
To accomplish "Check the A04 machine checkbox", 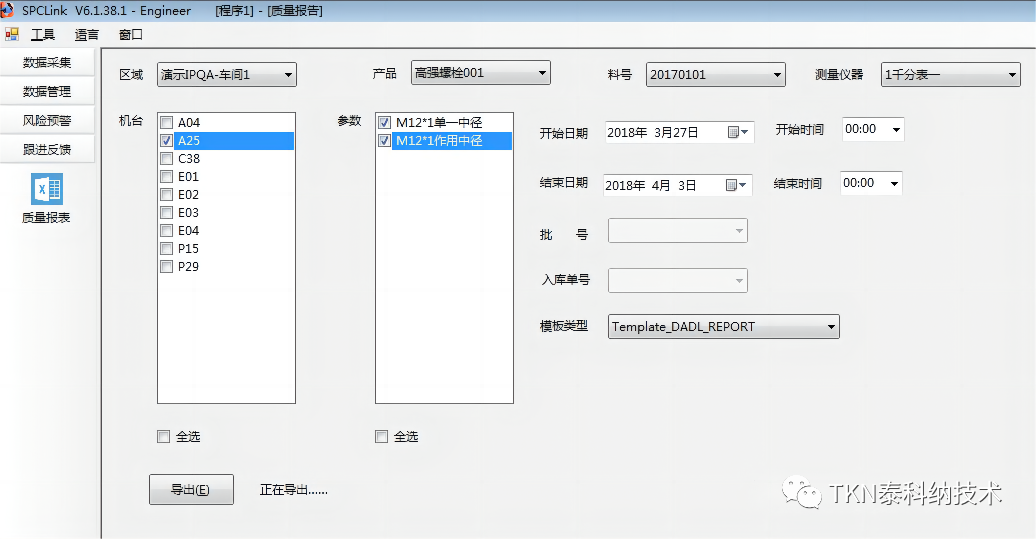I will click(x=167, y=123).
